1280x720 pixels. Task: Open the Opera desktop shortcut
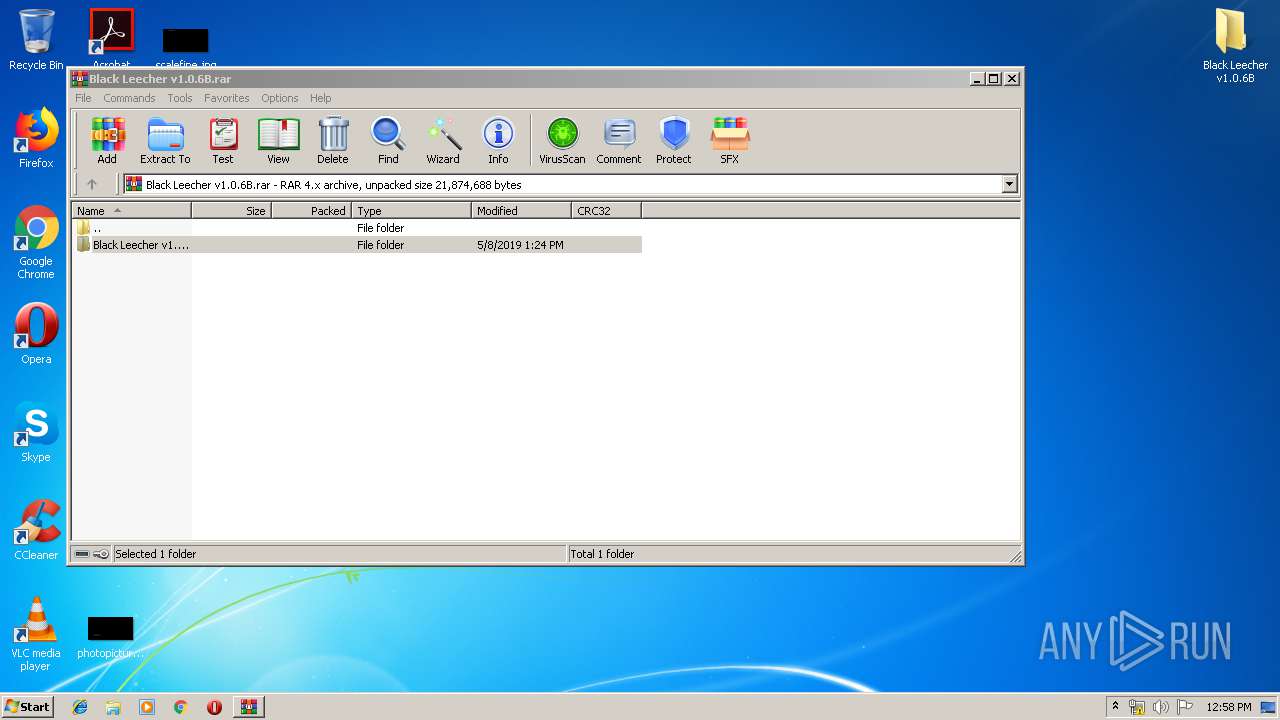click(36, 334)
